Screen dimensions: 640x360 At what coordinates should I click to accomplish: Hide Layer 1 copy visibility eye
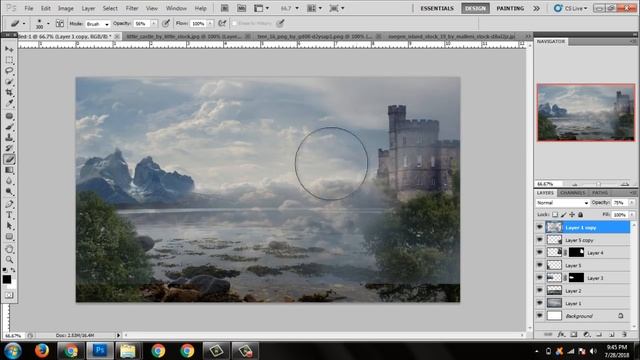pos(540,227)
